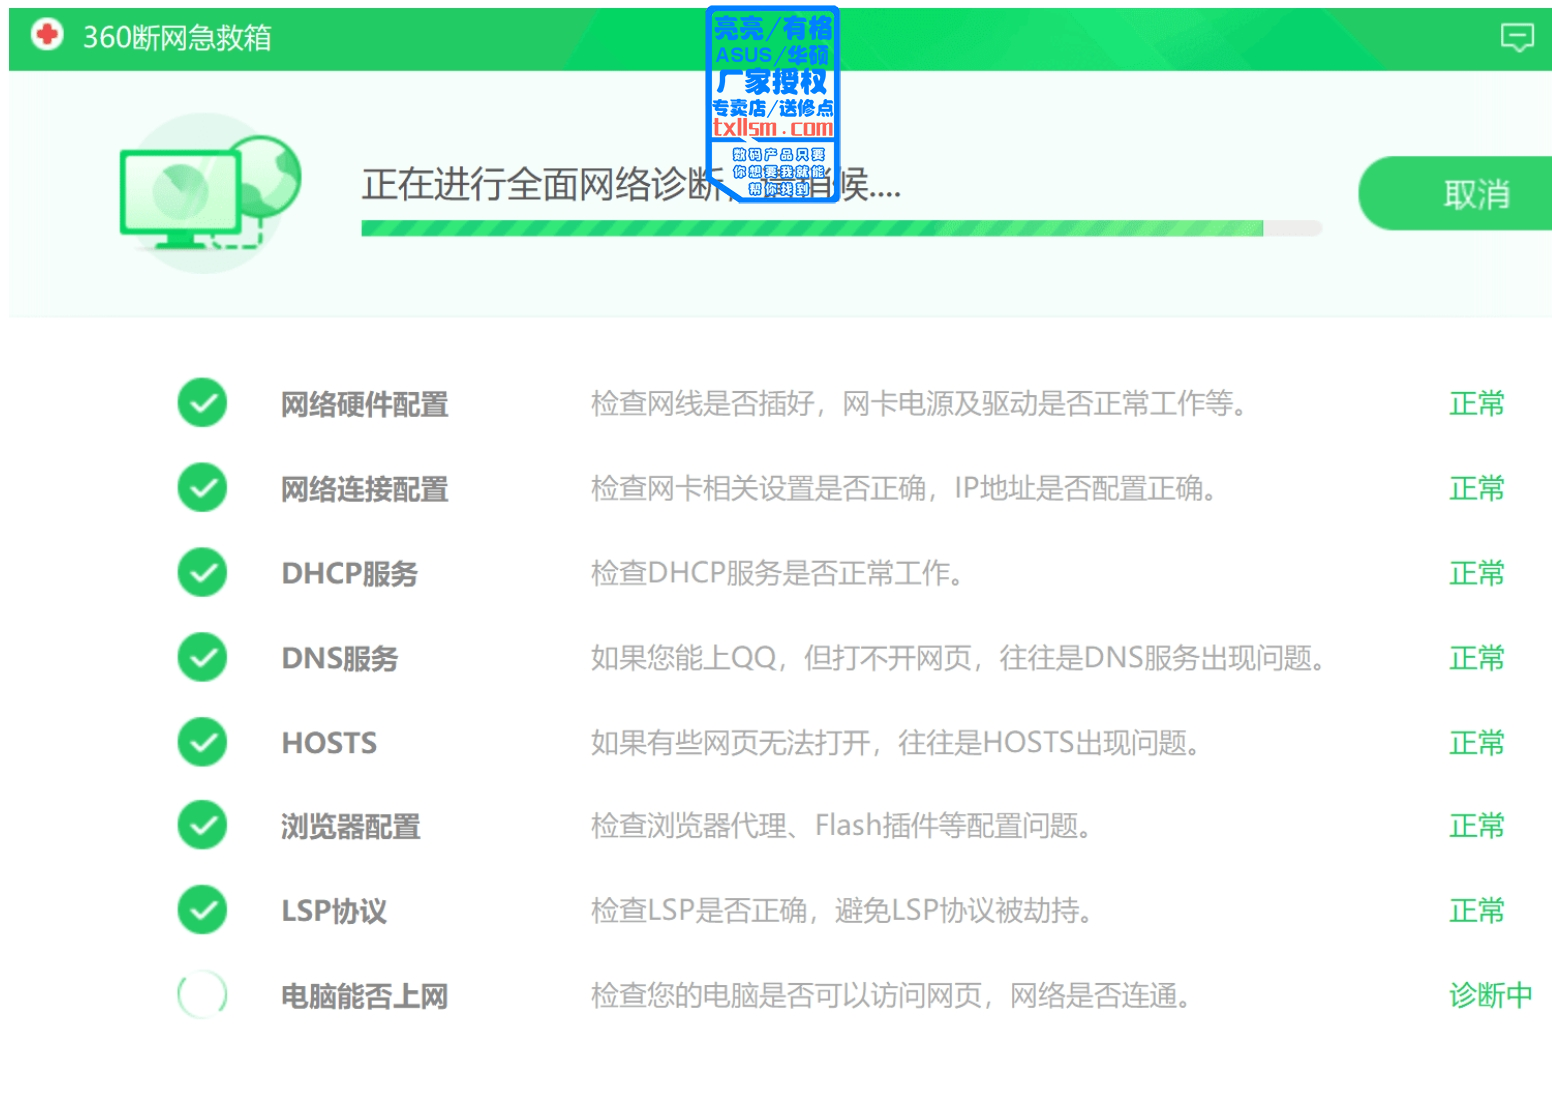Click green checkmark beside HOSTS
This screenshot has width=1552, height=1110.
[x=203, y=742]
